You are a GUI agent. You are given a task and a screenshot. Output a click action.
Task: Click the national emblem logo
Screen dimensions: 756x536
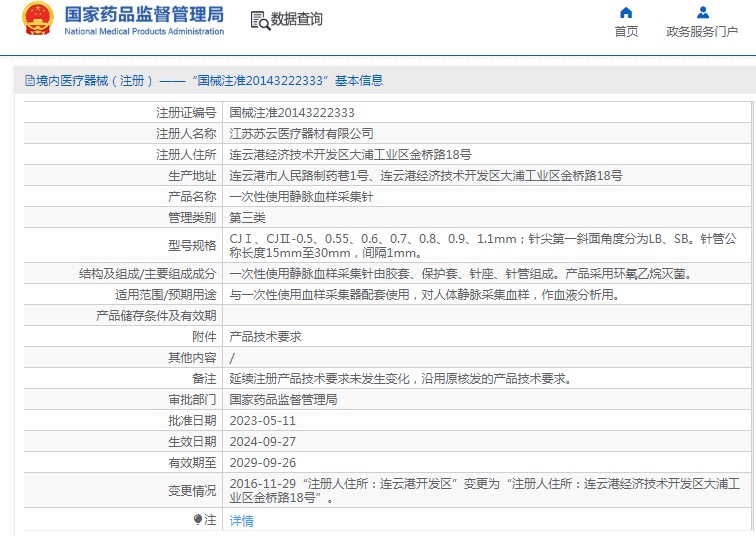point(38,19)
